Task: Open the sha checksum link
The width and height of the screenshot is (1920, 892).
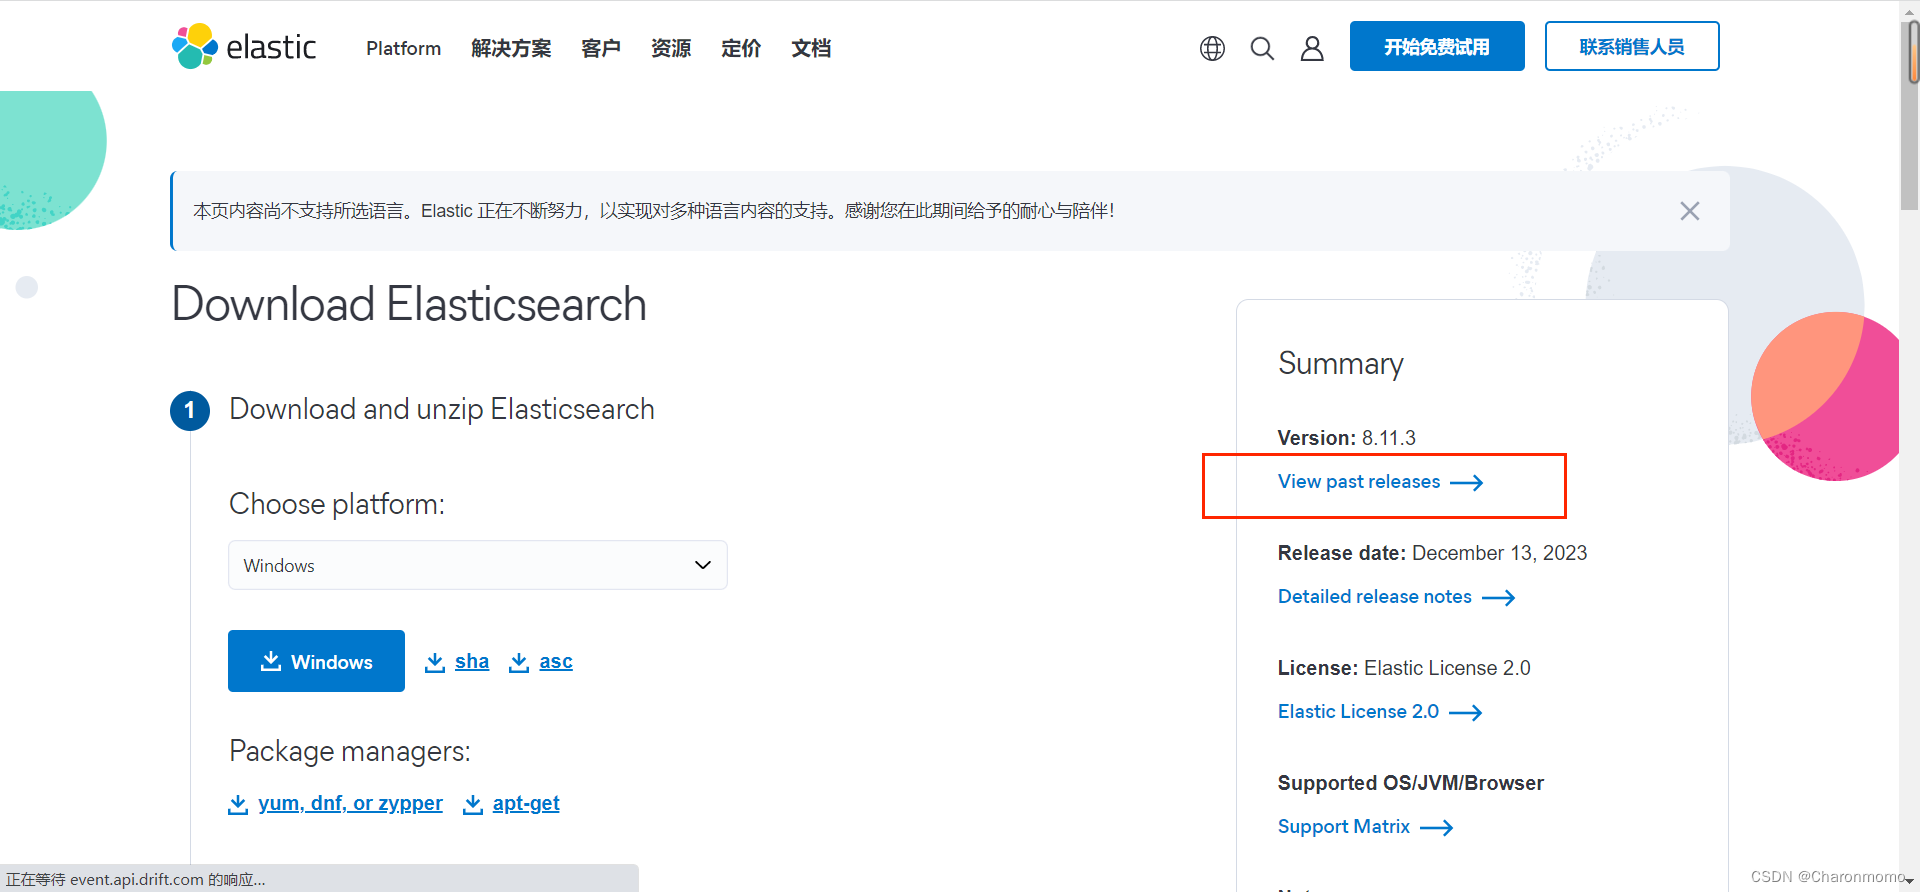Action: (x=472, y=661)
